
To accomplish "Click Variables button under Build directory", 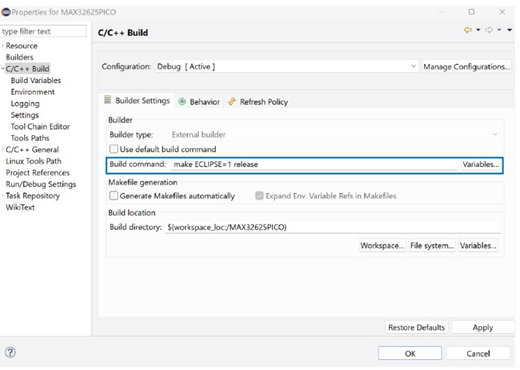I will [x=478, y=246].
